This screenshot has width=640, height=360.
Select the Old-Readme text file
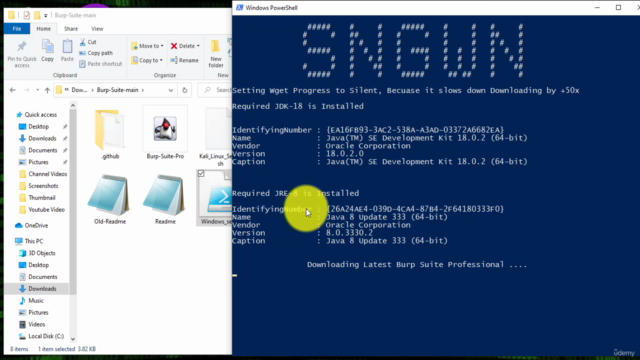(x=109, y=199)
